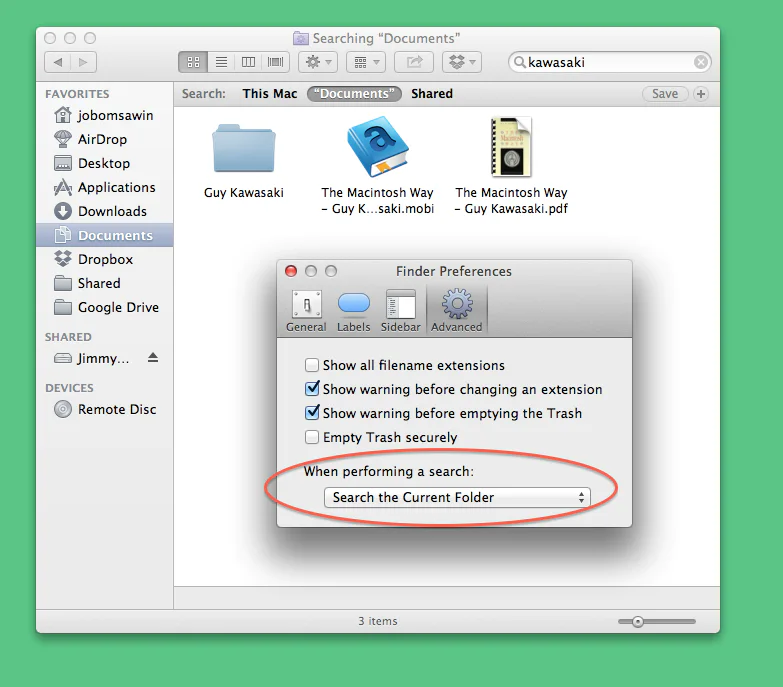Add search criteria with plus button
This screenshot has width=783, height=687.
point(701,94)
